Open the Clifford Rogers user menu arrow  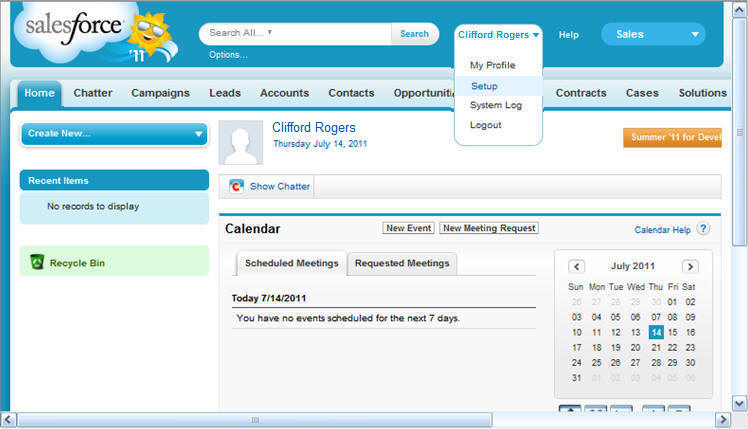[x=536, y=35]
